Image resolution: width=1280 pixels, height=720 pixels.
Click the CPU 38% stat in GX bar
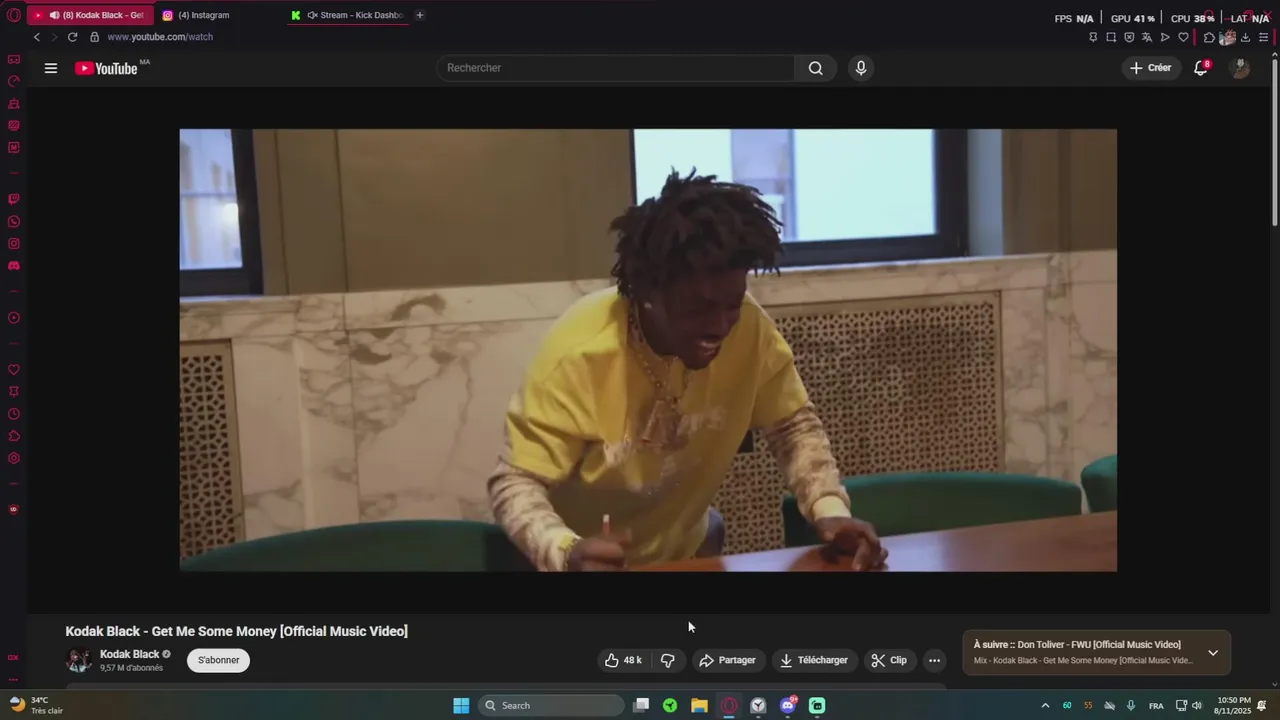point(1192,19)
